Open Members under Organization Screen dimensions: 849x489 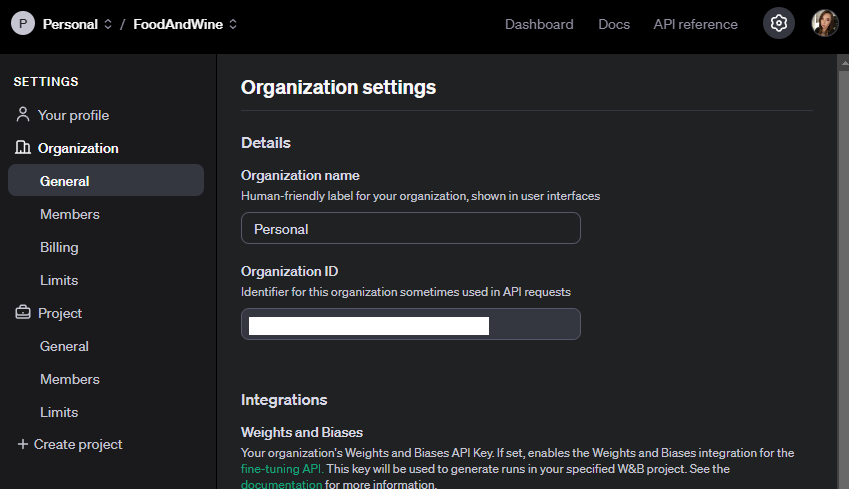coord(70,214)
